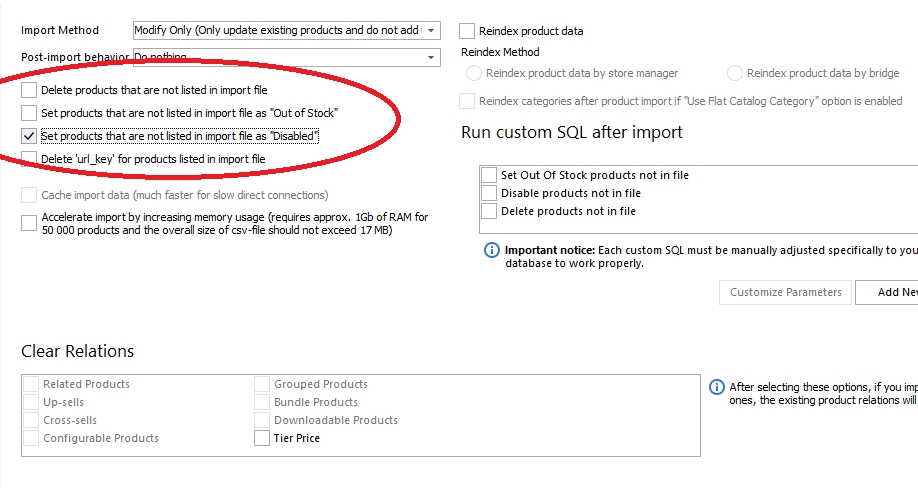Tick Set Out Of Stock products not in file
This screenshot has width=918, height=488.
489,175
